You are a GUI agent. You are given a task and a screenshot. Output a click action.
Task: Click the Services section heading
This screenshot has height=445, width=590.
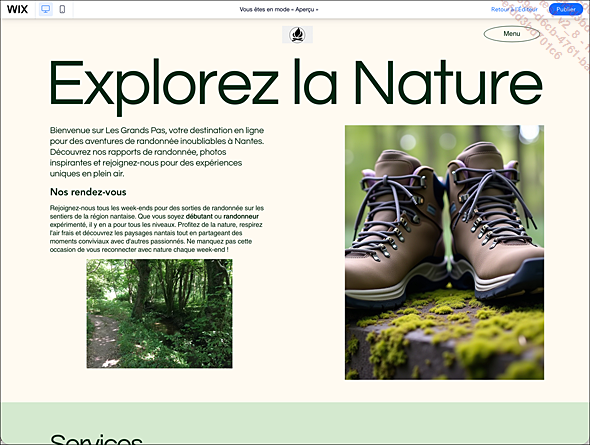point(96,438)
